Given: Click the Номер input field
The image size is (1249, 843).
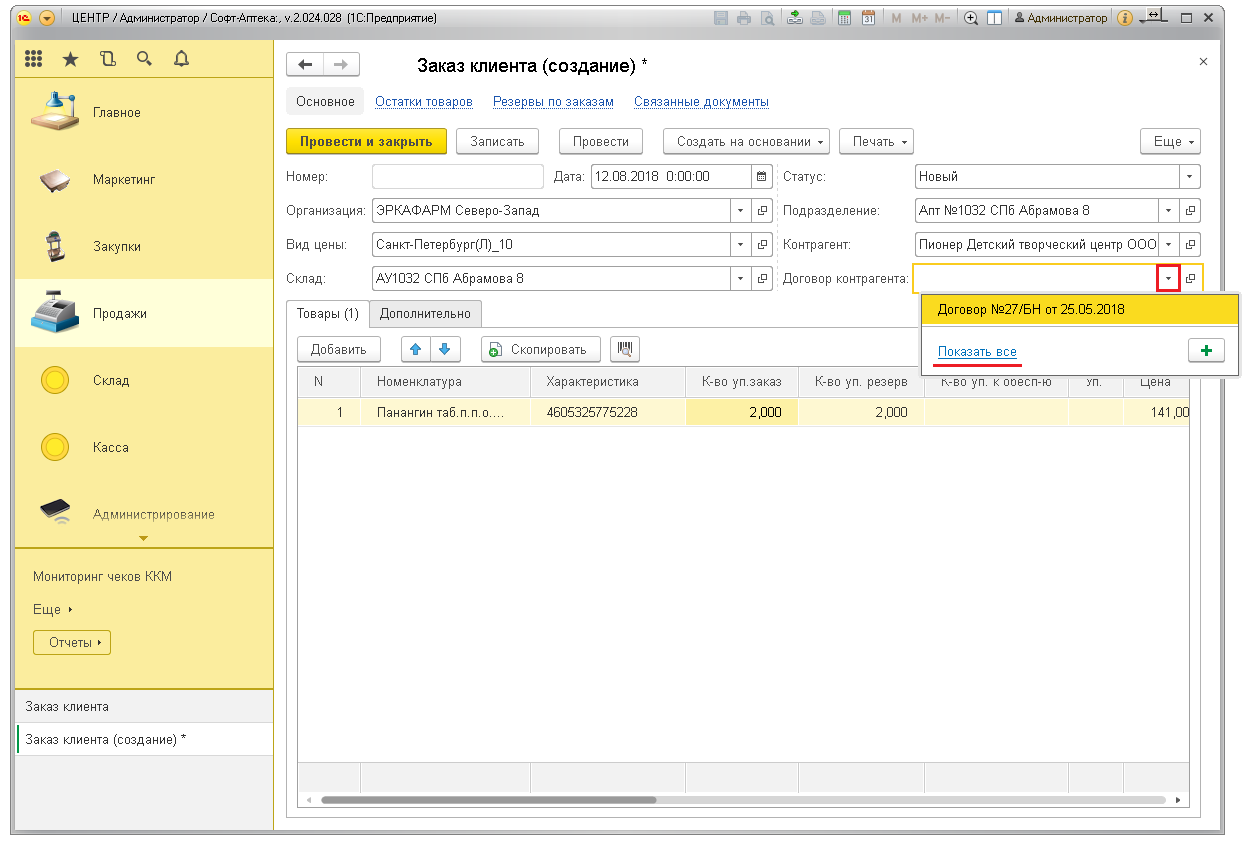Looking at the screenshot, I should pyautogui.click(x=457, y=177).
